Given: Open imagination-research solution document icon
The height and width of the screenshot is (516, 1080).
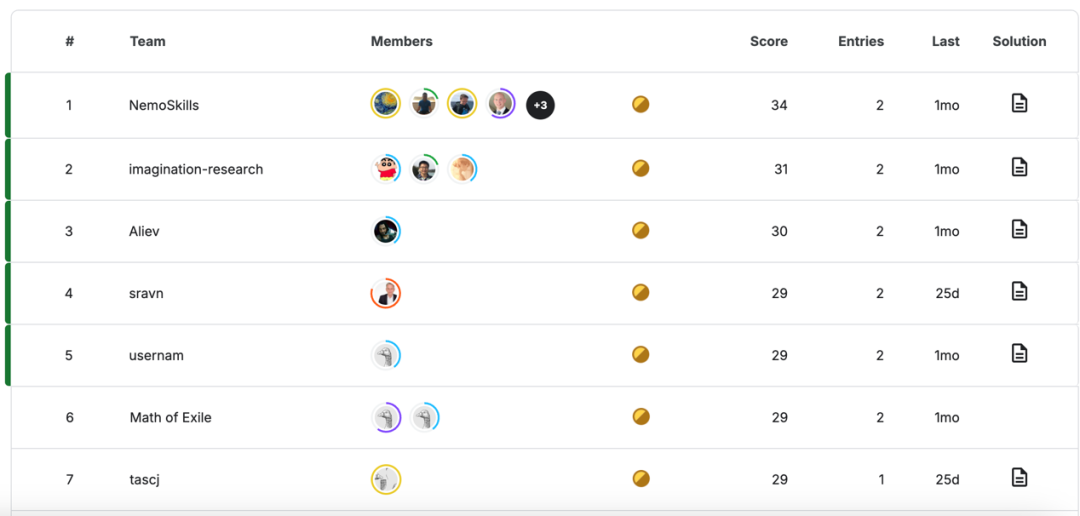Looking at the screenshot, I should (x=1019, y=167).
